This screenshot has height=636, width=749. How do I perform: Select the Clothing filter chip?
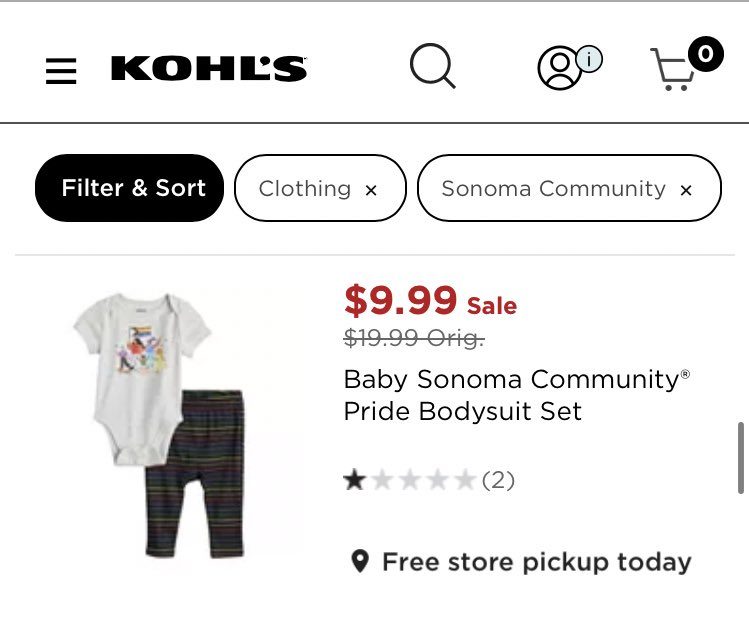[x=304, y=188]
